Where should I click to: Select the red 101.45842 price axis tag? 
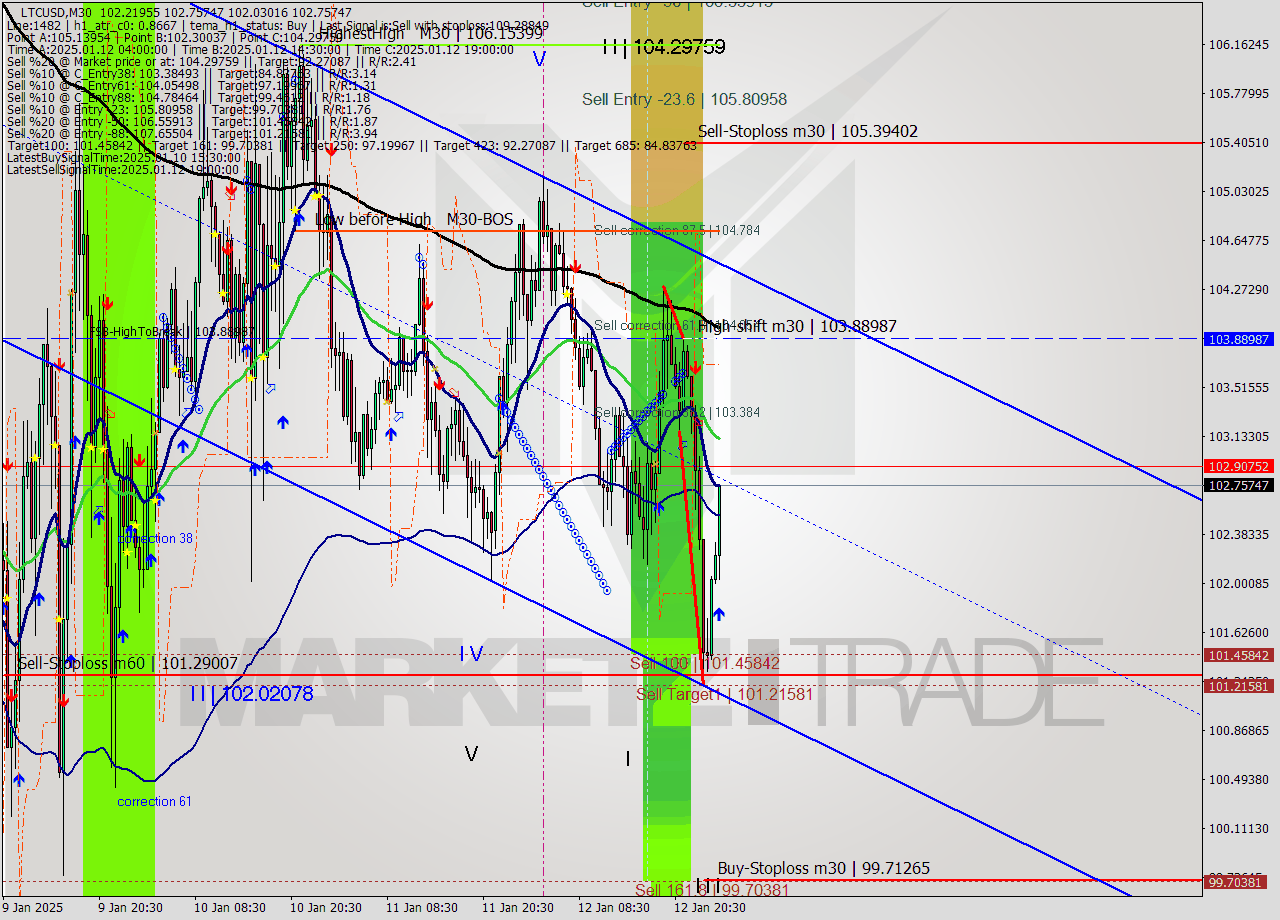point(1239,655)
